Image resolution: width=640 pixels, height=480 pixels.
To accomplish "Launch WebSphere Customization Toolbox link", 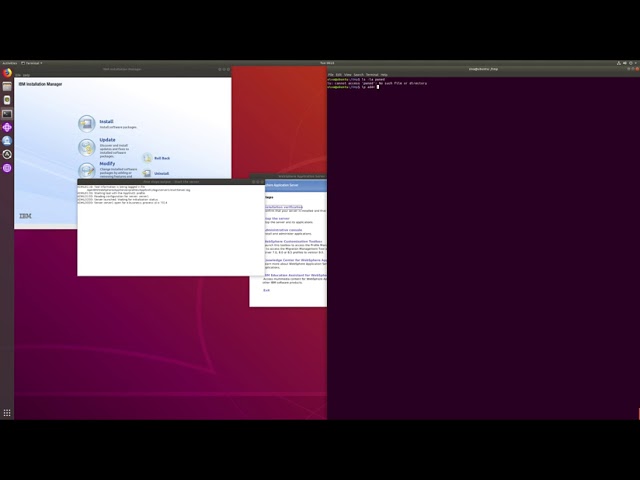I will tap(293, 241).
